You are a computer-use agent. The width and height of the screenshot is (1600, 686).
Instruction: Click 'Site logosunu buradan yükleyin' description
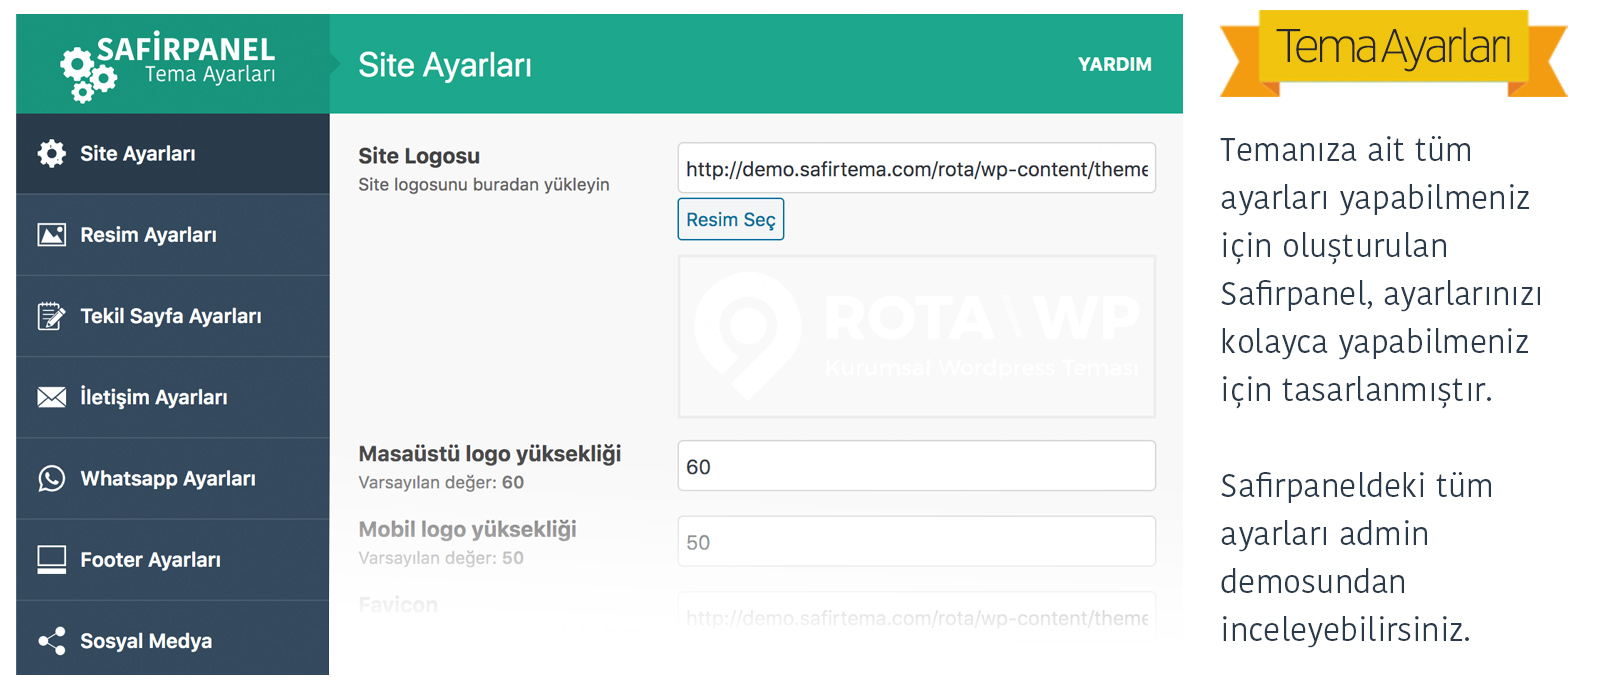pos(484,185)
